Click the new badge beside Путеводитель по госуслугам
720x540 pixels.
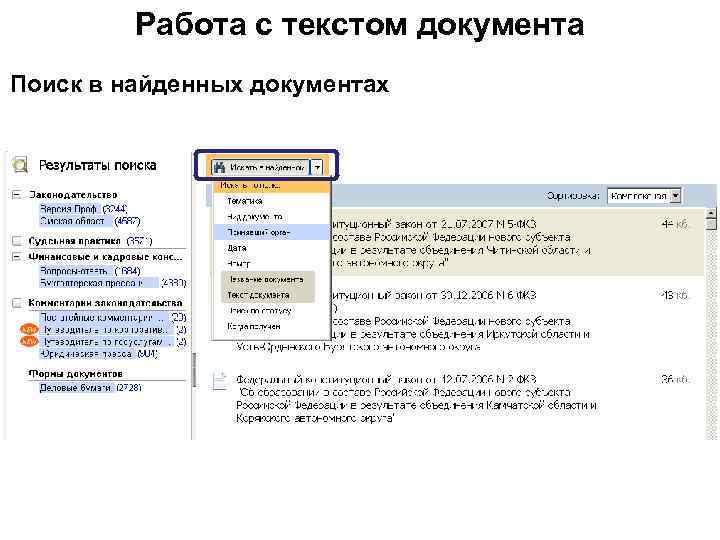coord(29,342)
